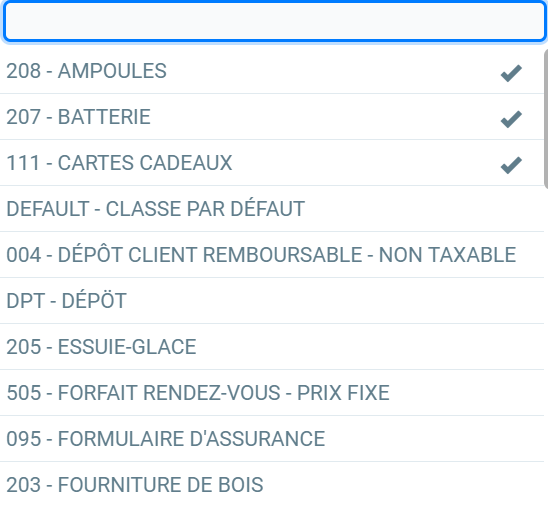Choose 505 - FORFAIT RENDEZ-VOUS - PRIX FIXE
Screen dimensions: 548x505
click(x=272, y=393)
